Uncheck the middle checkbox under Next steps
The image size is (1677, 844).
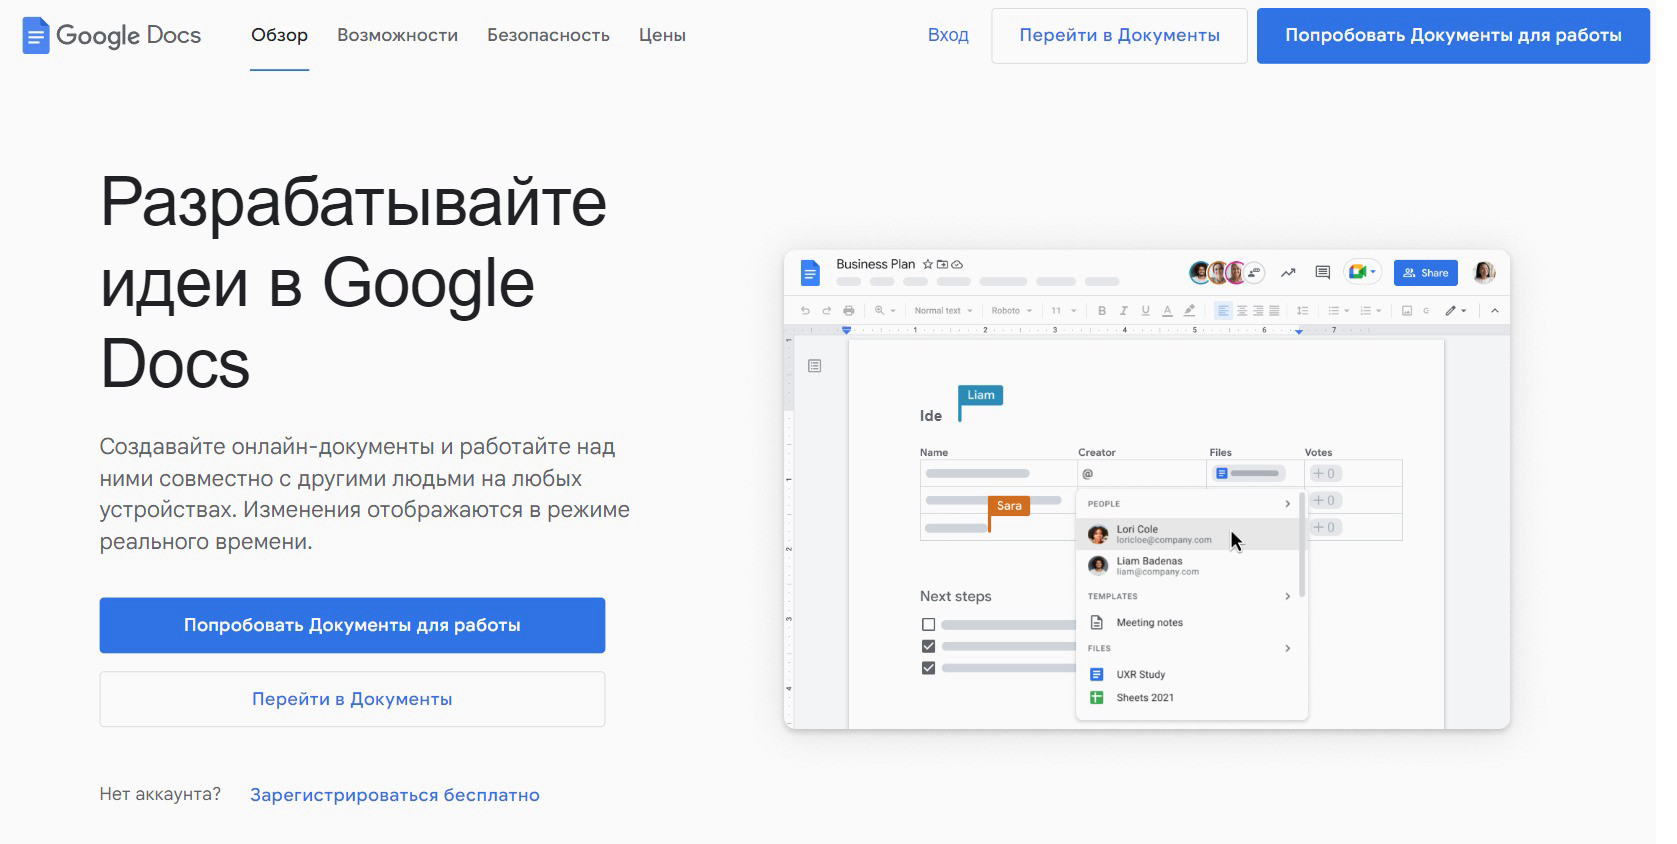click(928, 646)
